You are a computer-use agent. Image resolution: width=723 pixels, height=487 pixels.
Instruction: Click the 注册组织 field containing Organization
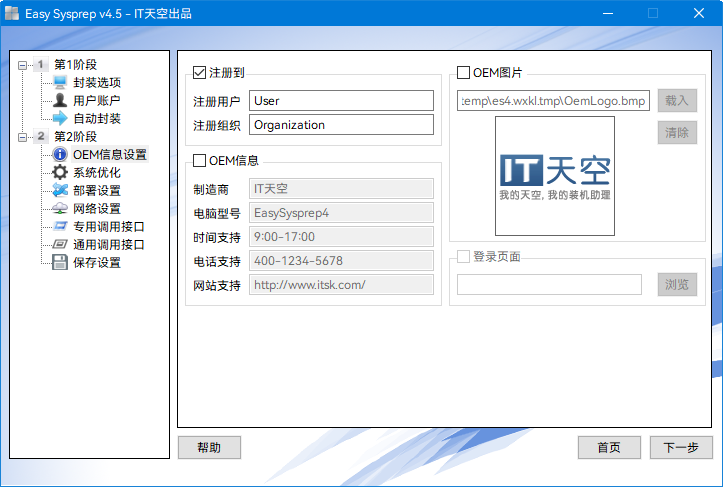click(x=341, y=125)
